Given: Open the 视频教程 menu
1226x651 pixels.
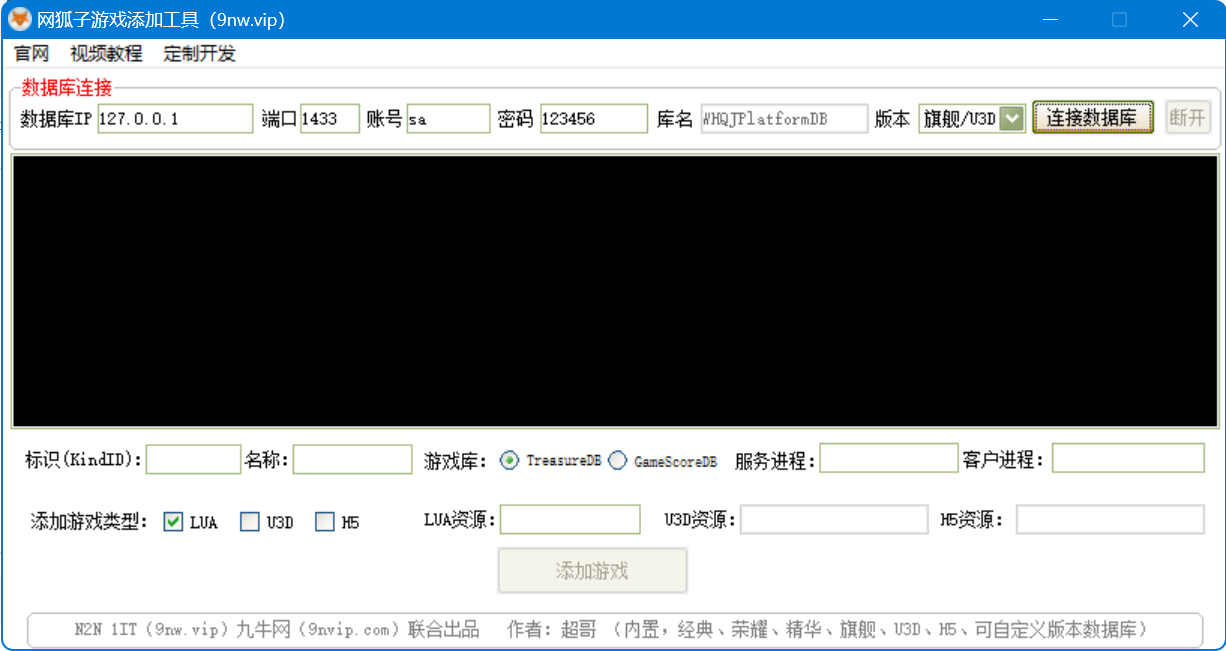Looking at the screenshot, I should pos(106,54).
